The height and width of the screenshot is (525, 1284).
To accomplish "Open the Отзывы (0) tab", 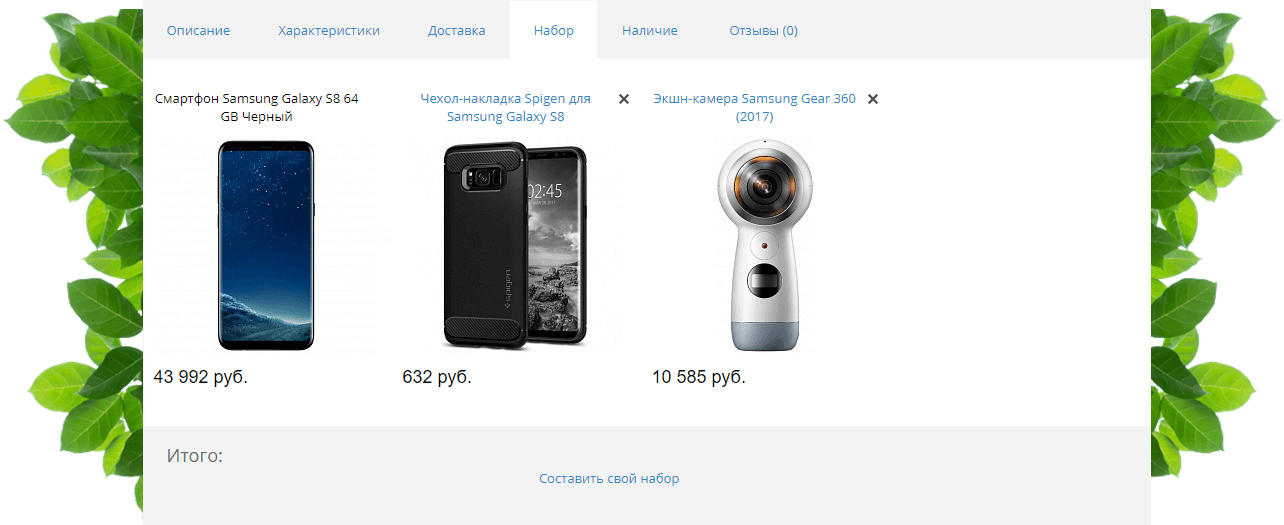I will pos(764,31).
